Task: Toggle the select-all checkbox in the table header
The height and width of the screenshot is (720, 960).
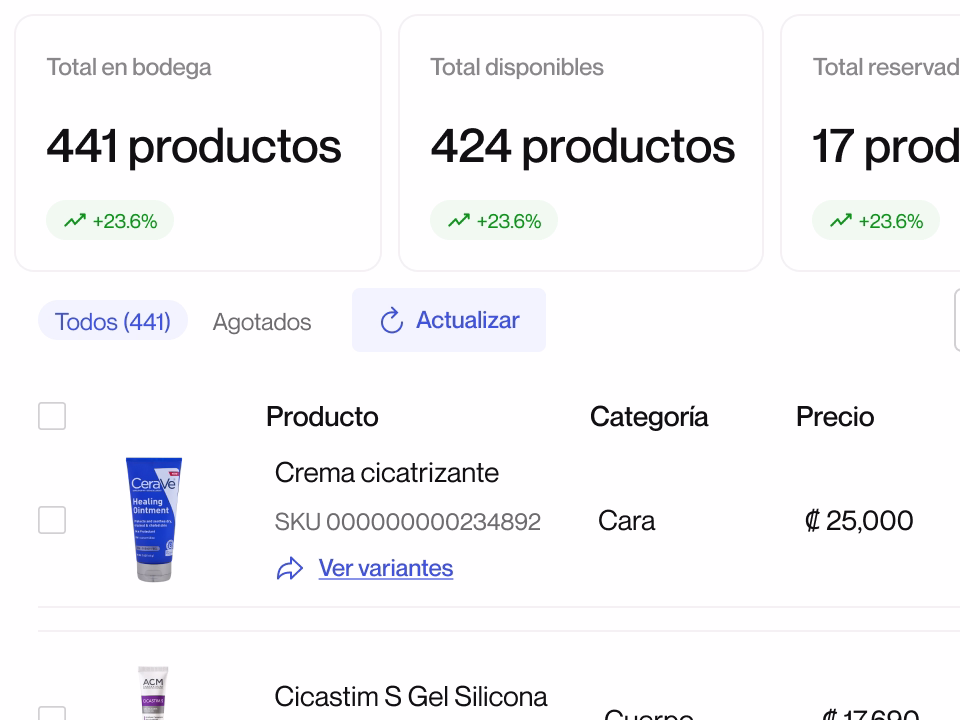Action: (52, 416)
